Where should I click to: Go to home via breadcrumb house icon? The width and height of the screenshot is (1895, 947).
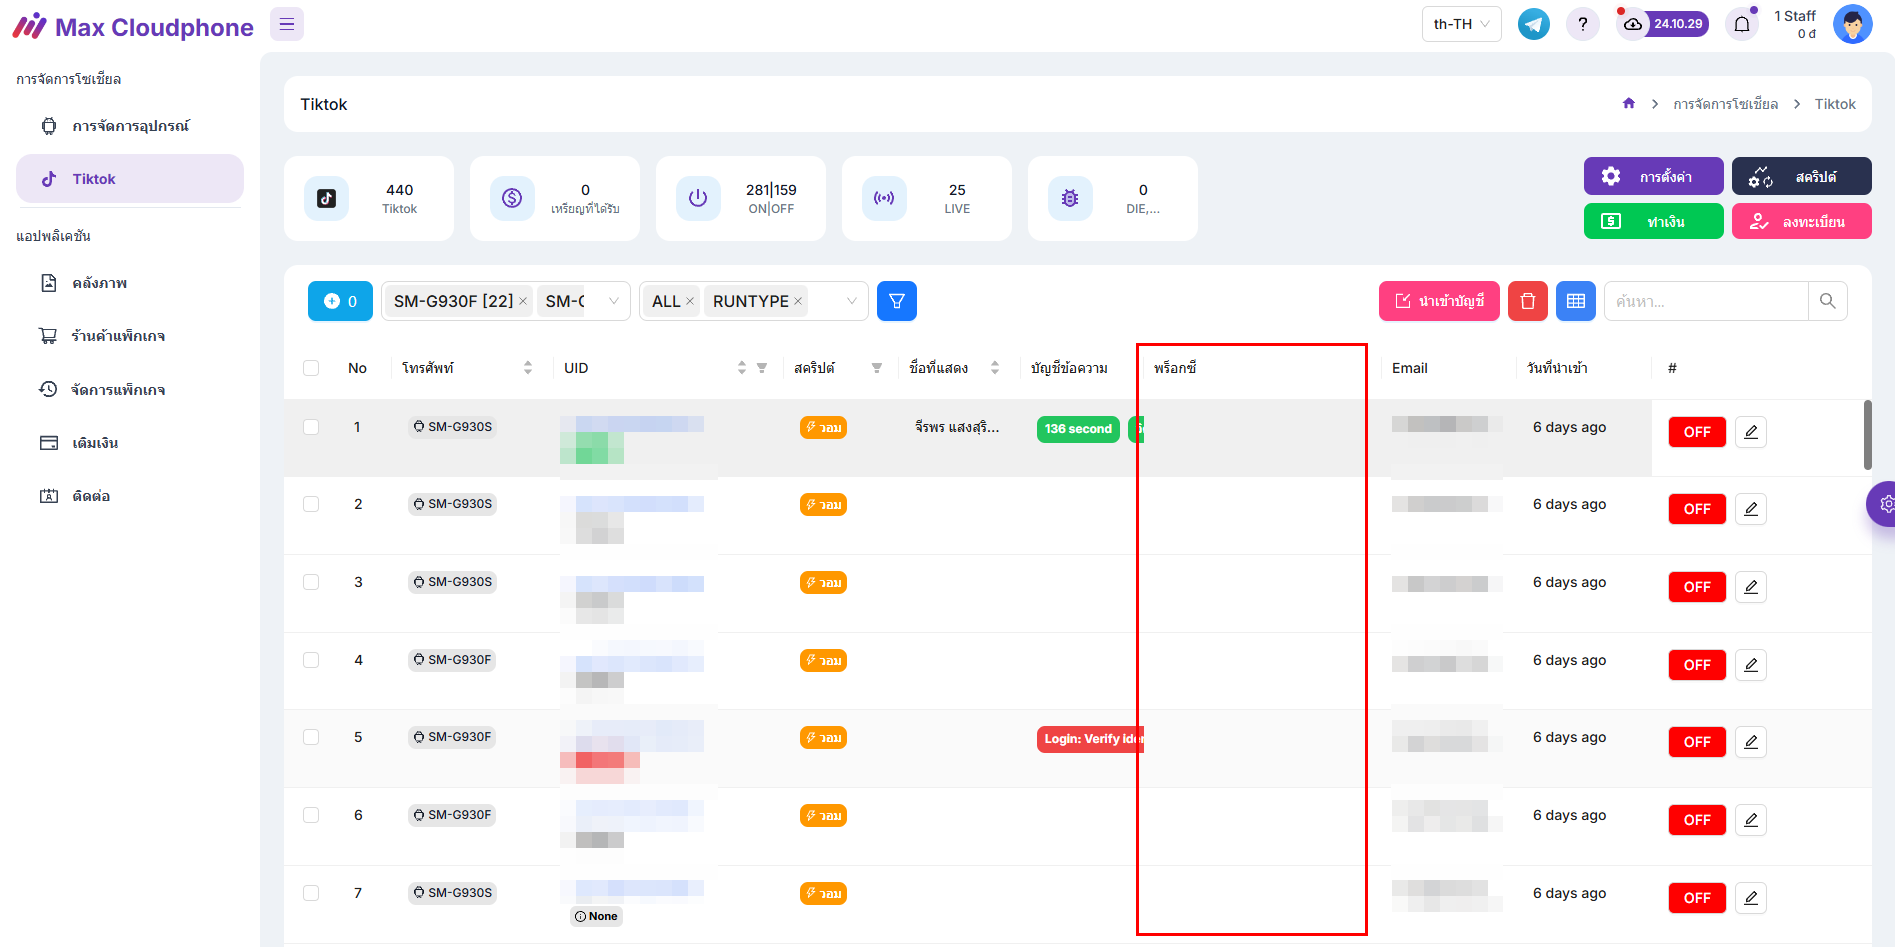pyautogui.click(x=1629, y=103)
